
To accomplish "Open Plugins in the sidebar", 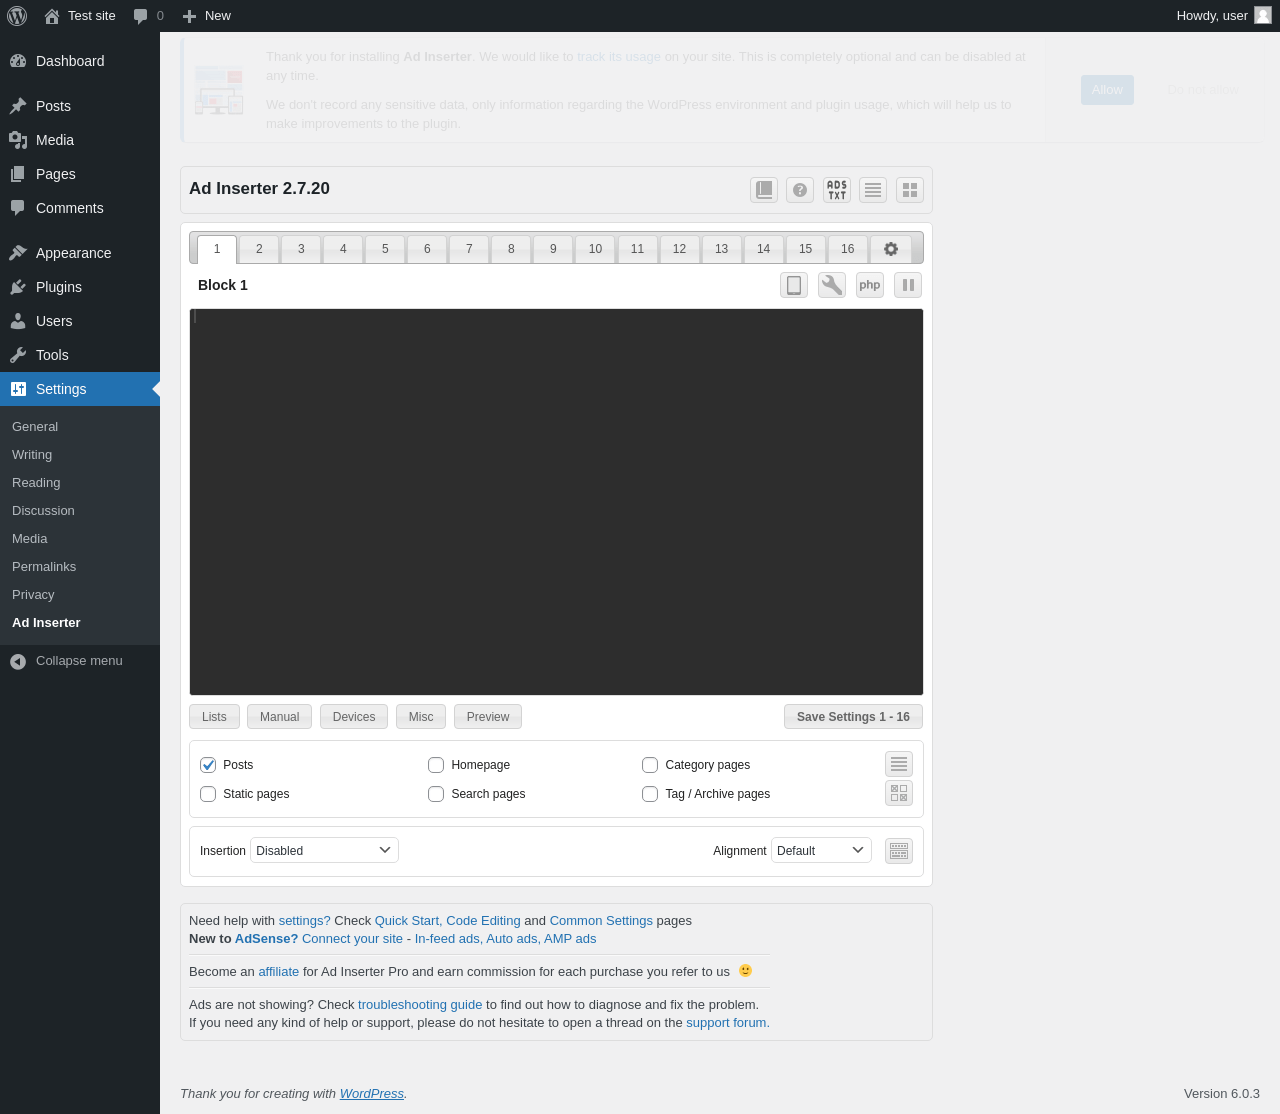I will pyautogui.click(x=80, y=287).
